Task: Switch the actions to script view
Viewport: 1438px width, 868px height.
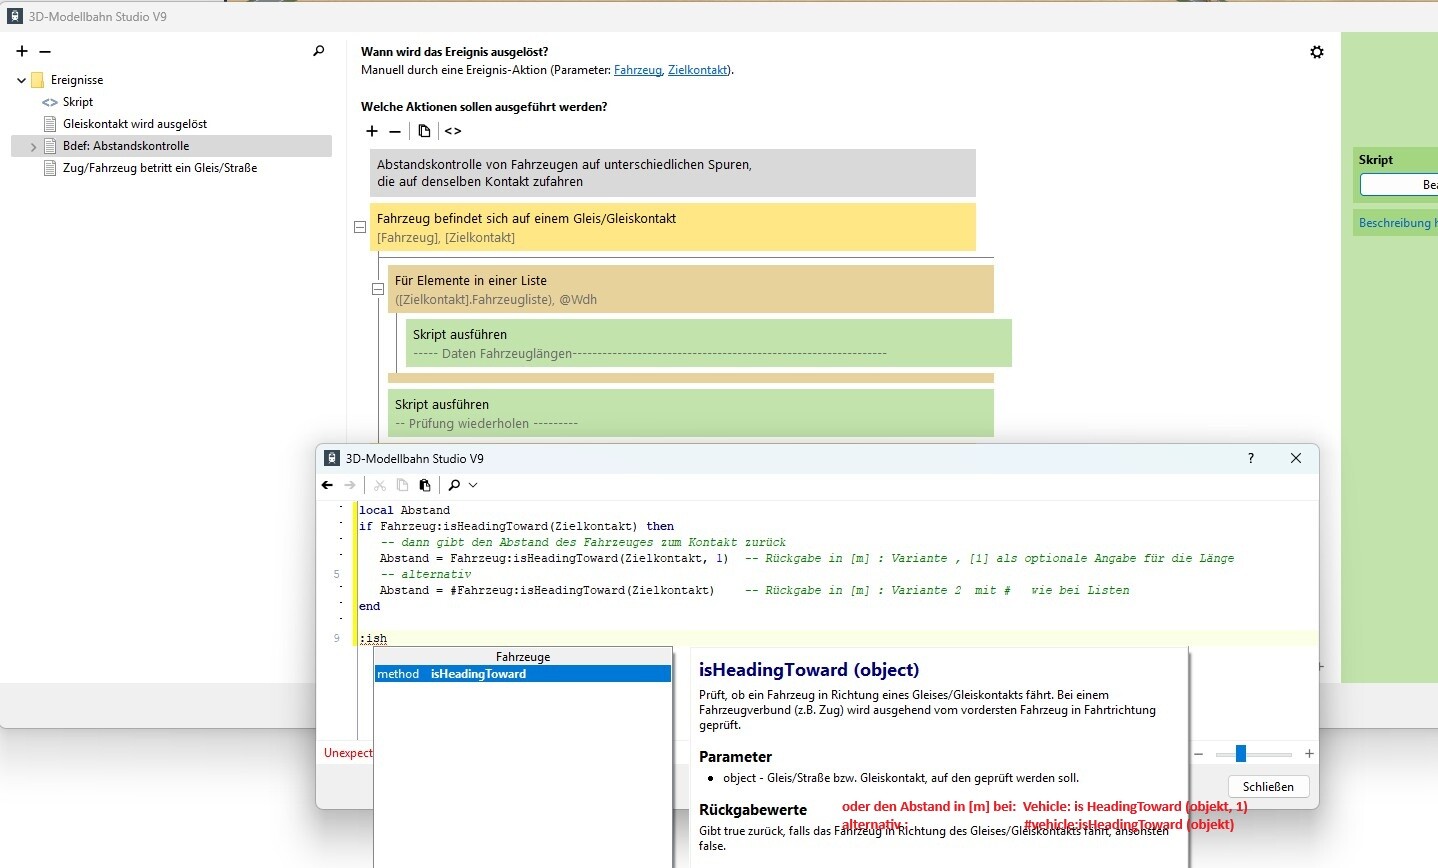Action: 453,131
